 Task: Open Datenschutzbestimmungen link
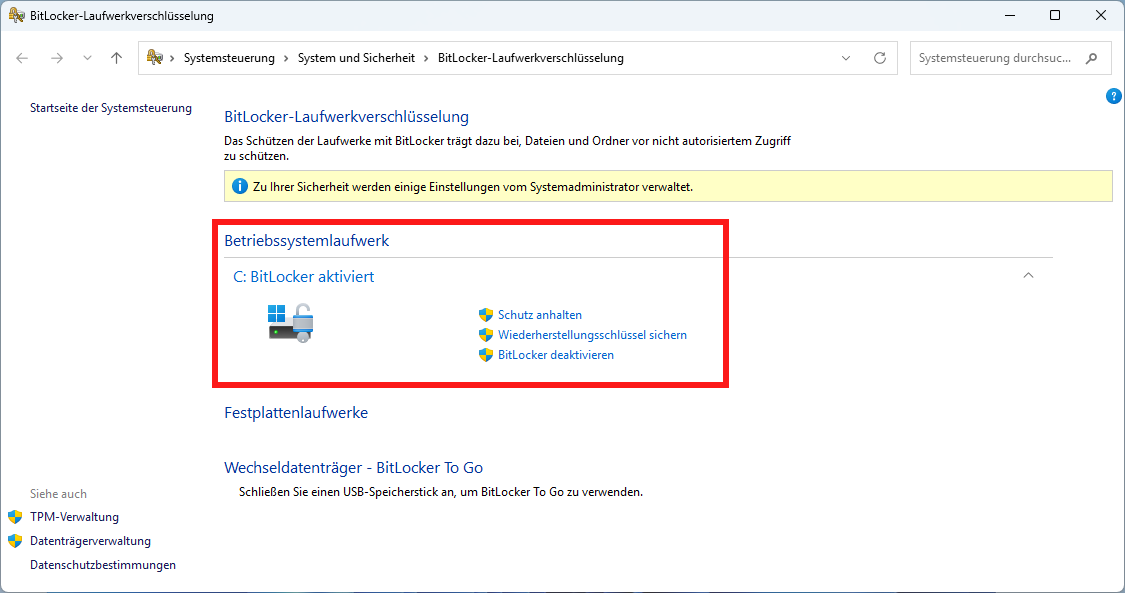[x=103, y=565]
